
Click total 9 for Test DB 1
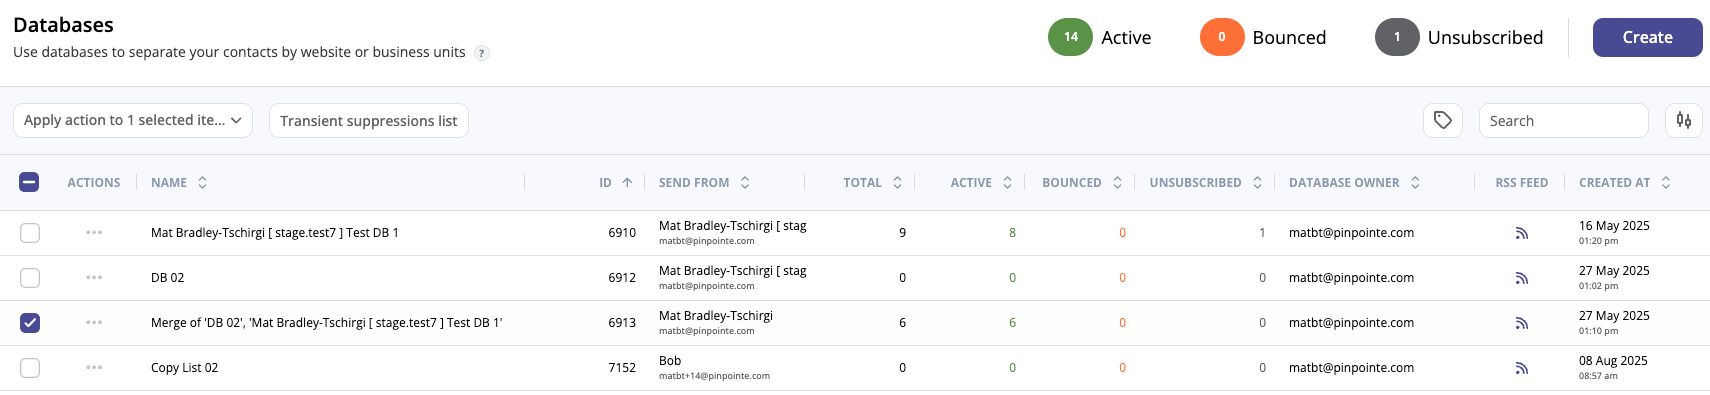[902, 233]
